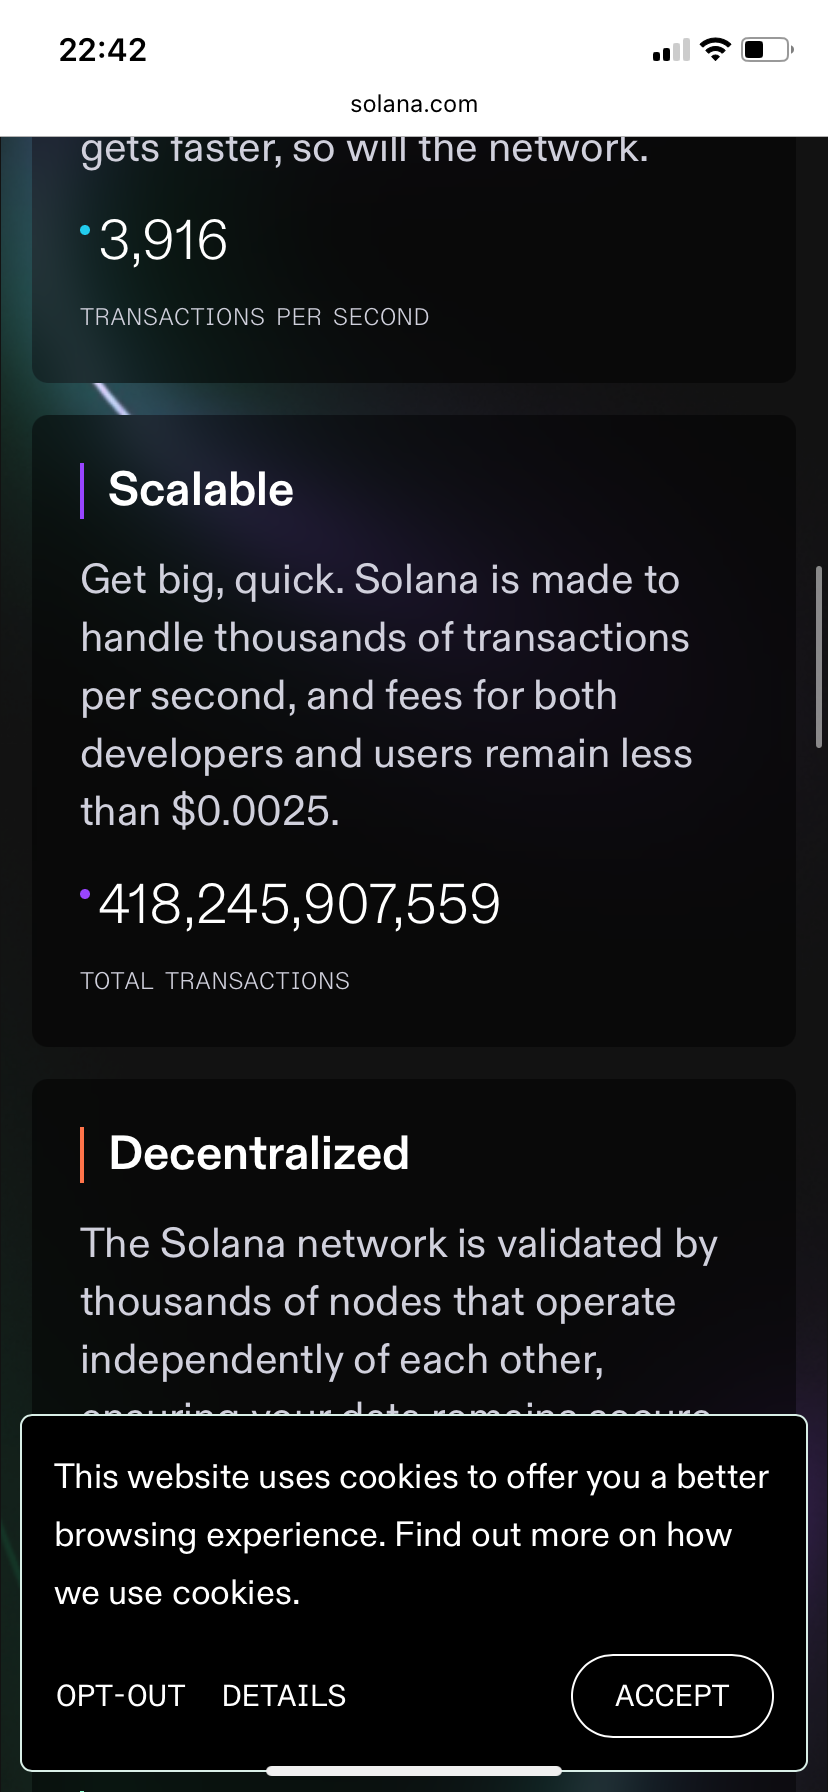Tap the home indicator bar at bottom
This screenshot has height=1792, width=828.
click(414, 1770)
